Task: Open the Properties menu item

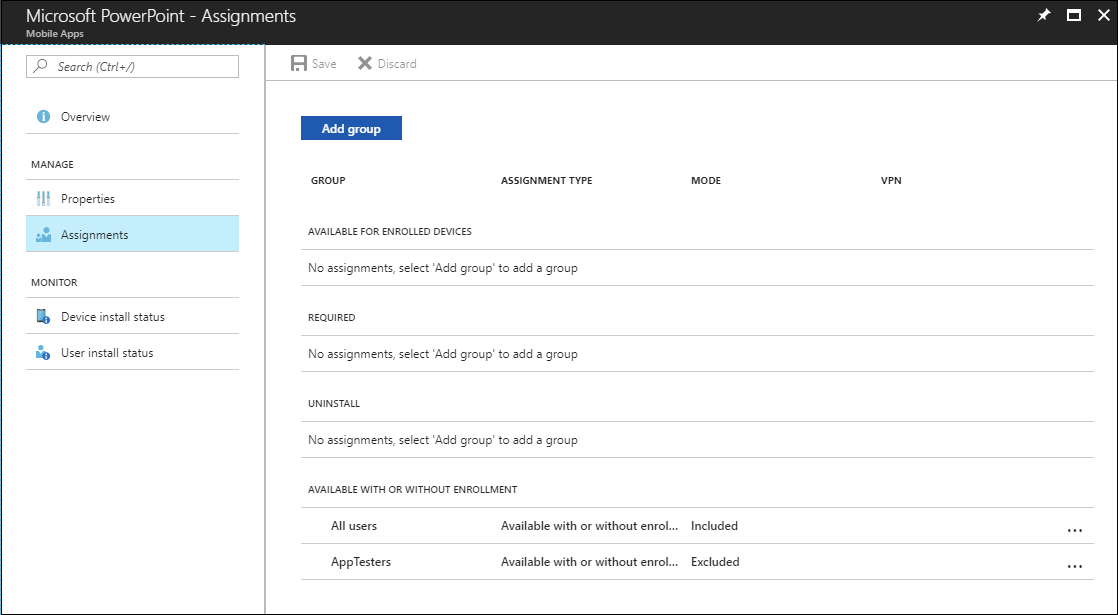Action: click(133, 198)
